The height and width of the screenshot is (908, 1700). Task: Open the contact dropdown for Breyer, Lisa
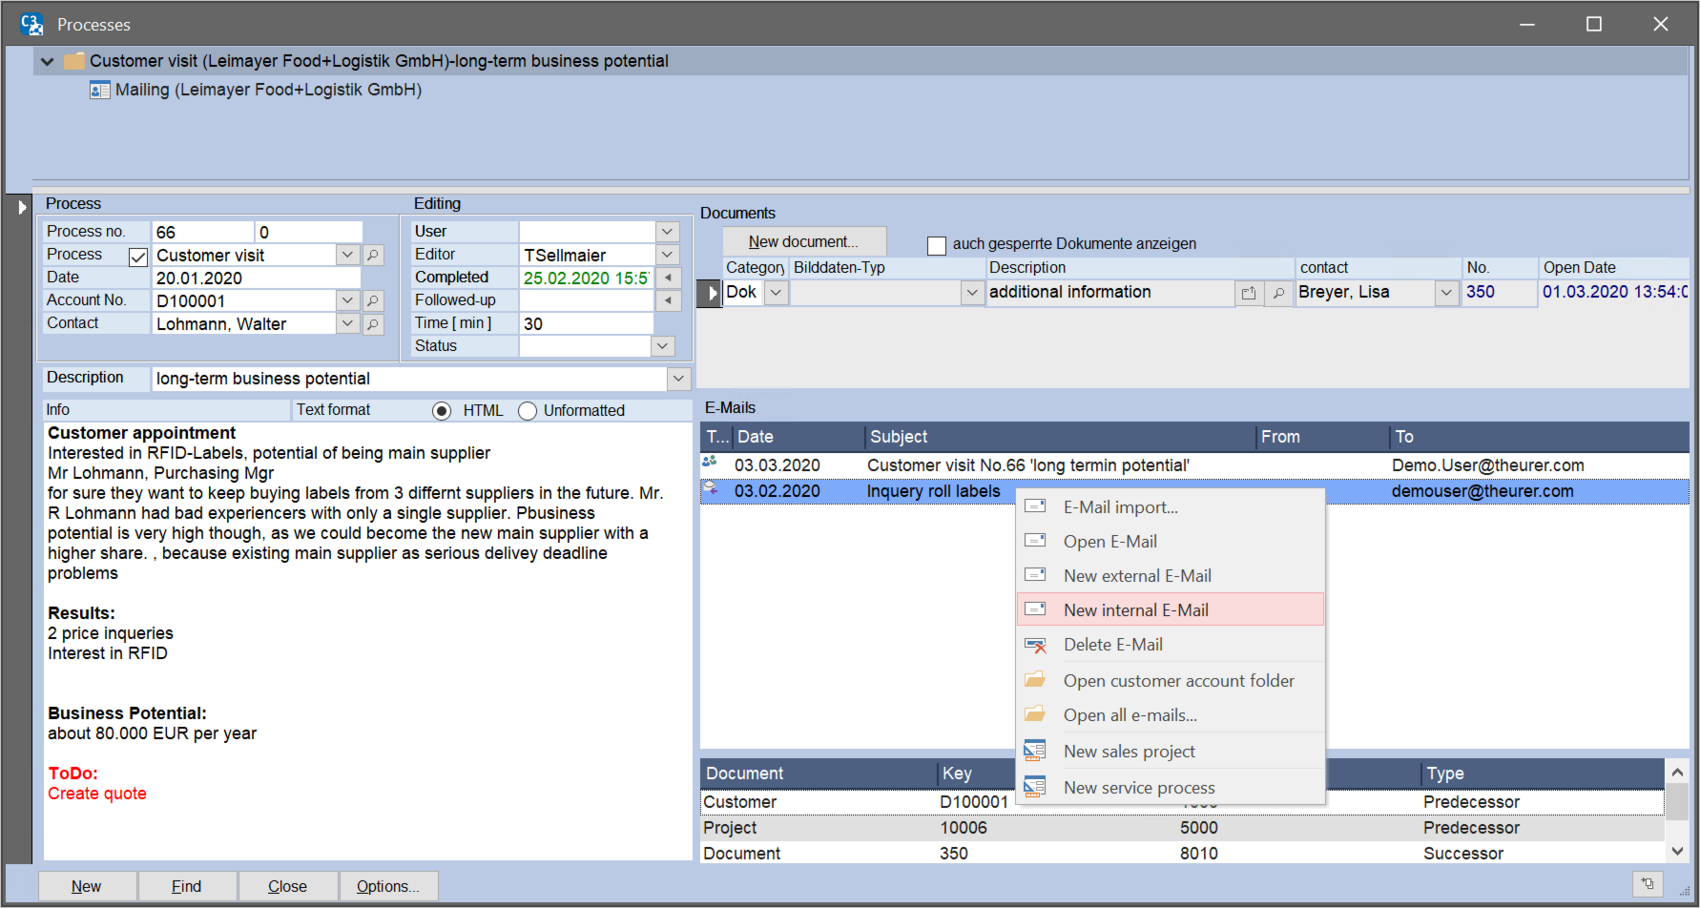pos(1446,293)
